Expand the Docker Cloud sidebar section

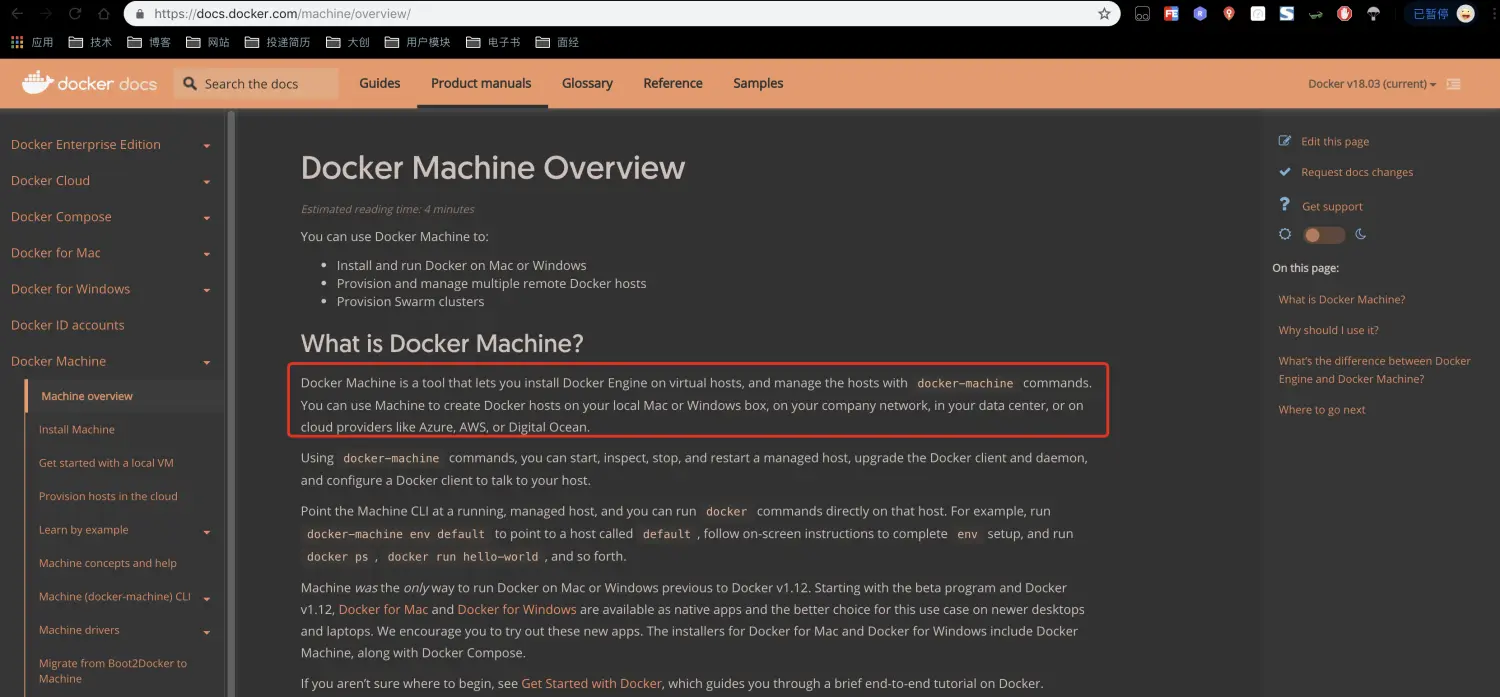click(207, 182)
